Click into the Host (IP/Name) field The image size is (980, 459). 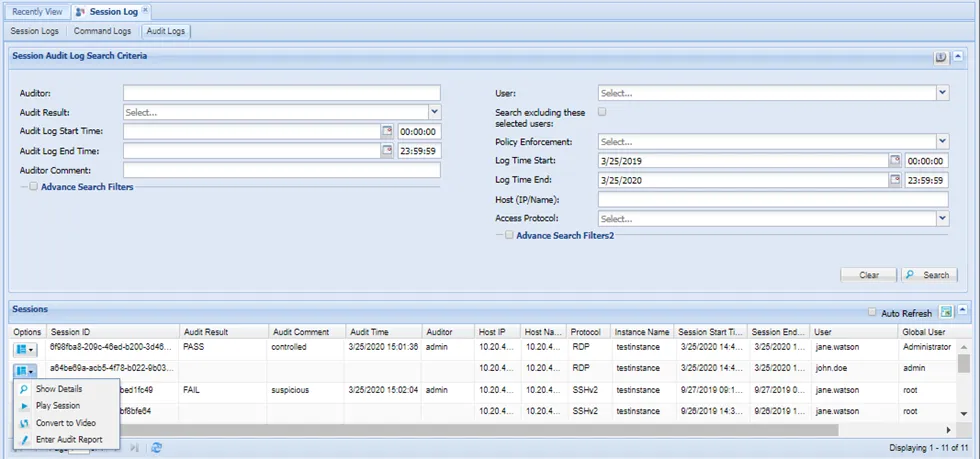coord(773,199)
